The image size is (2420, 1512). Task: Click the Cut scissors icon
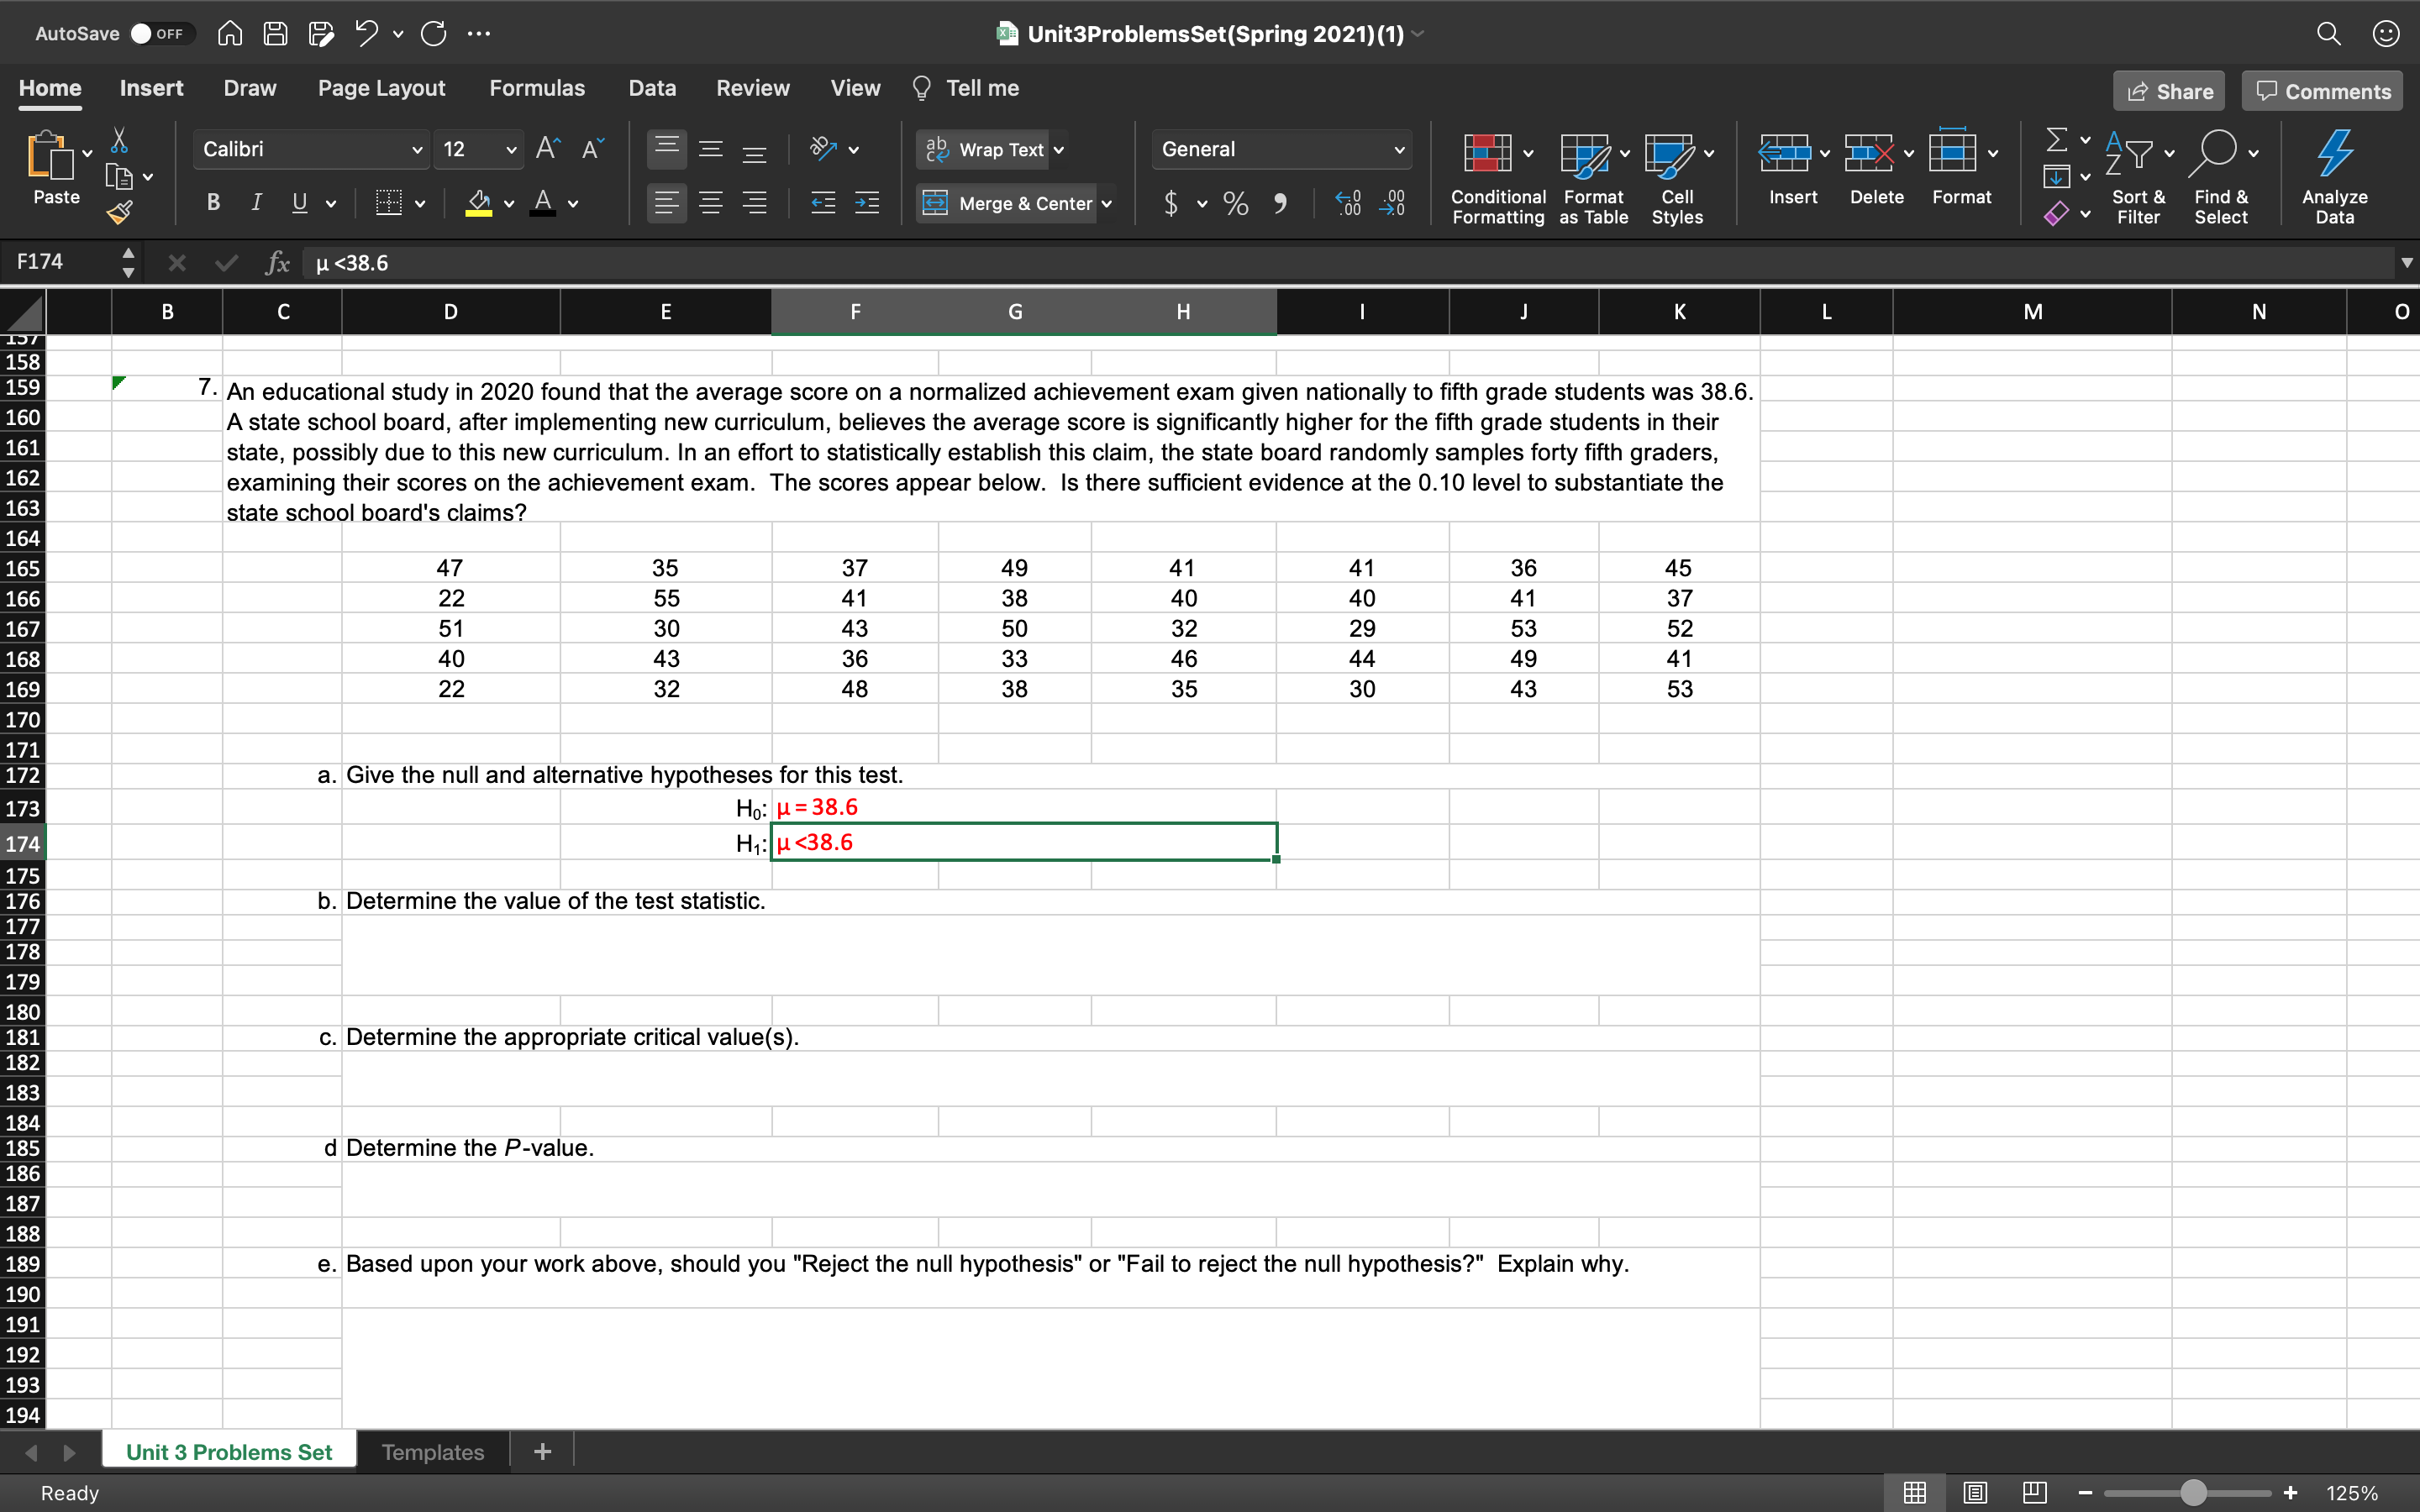click(x=119, y=140)
